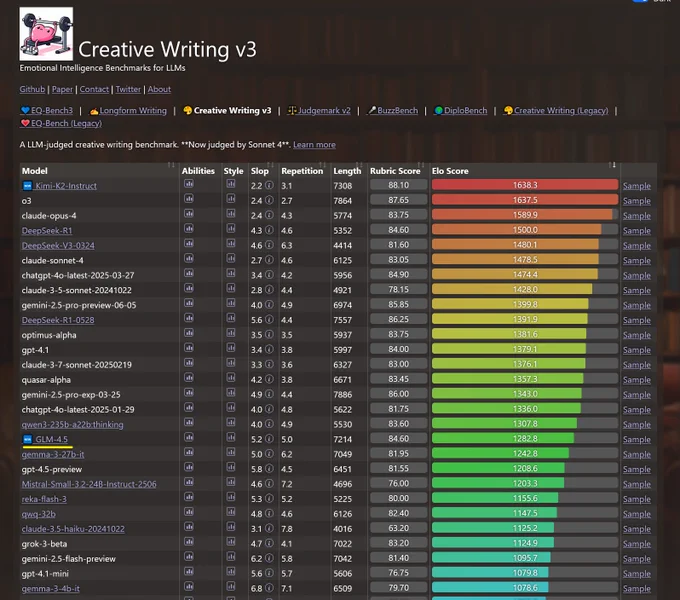
Task: Open Abilities chart icon for claude-sonnet-4
Action: (189, 259)
